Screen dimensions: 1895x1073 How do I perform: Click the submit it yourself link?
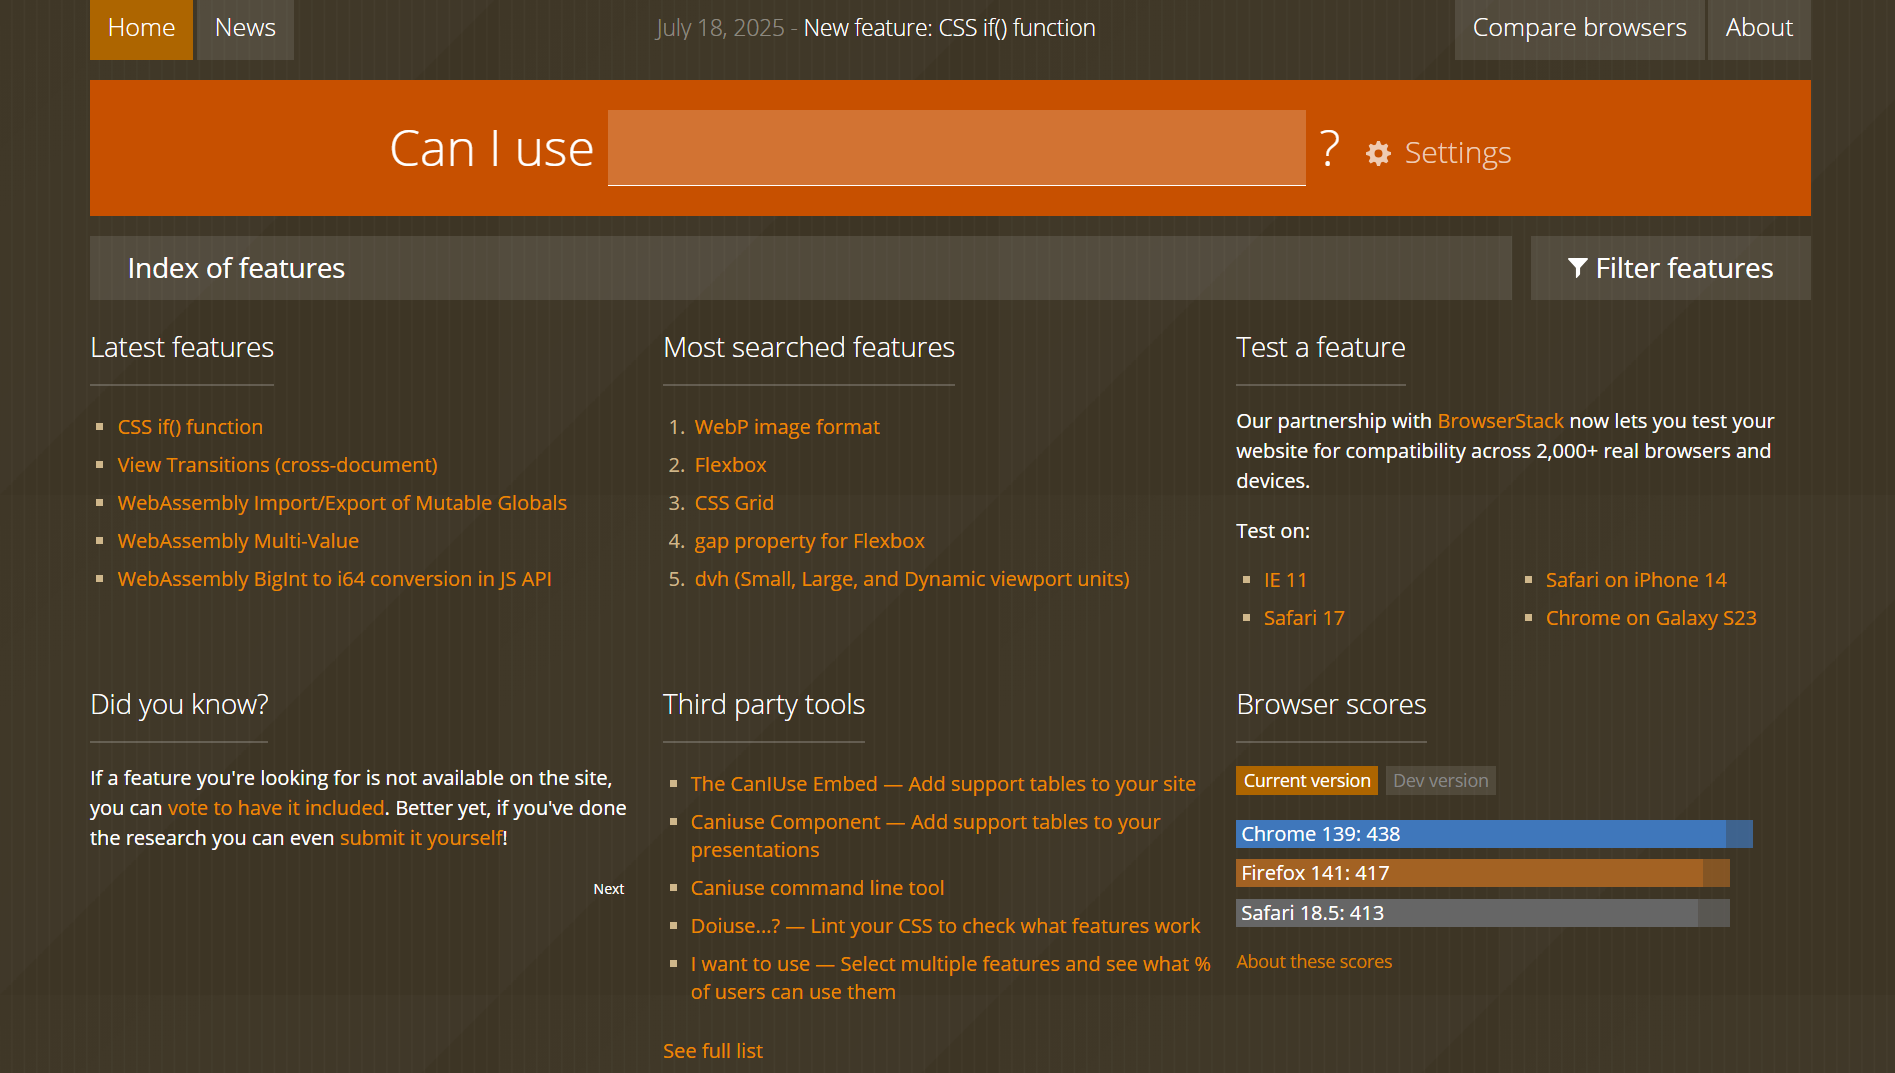pyautogui.click(x=421, y=838)
